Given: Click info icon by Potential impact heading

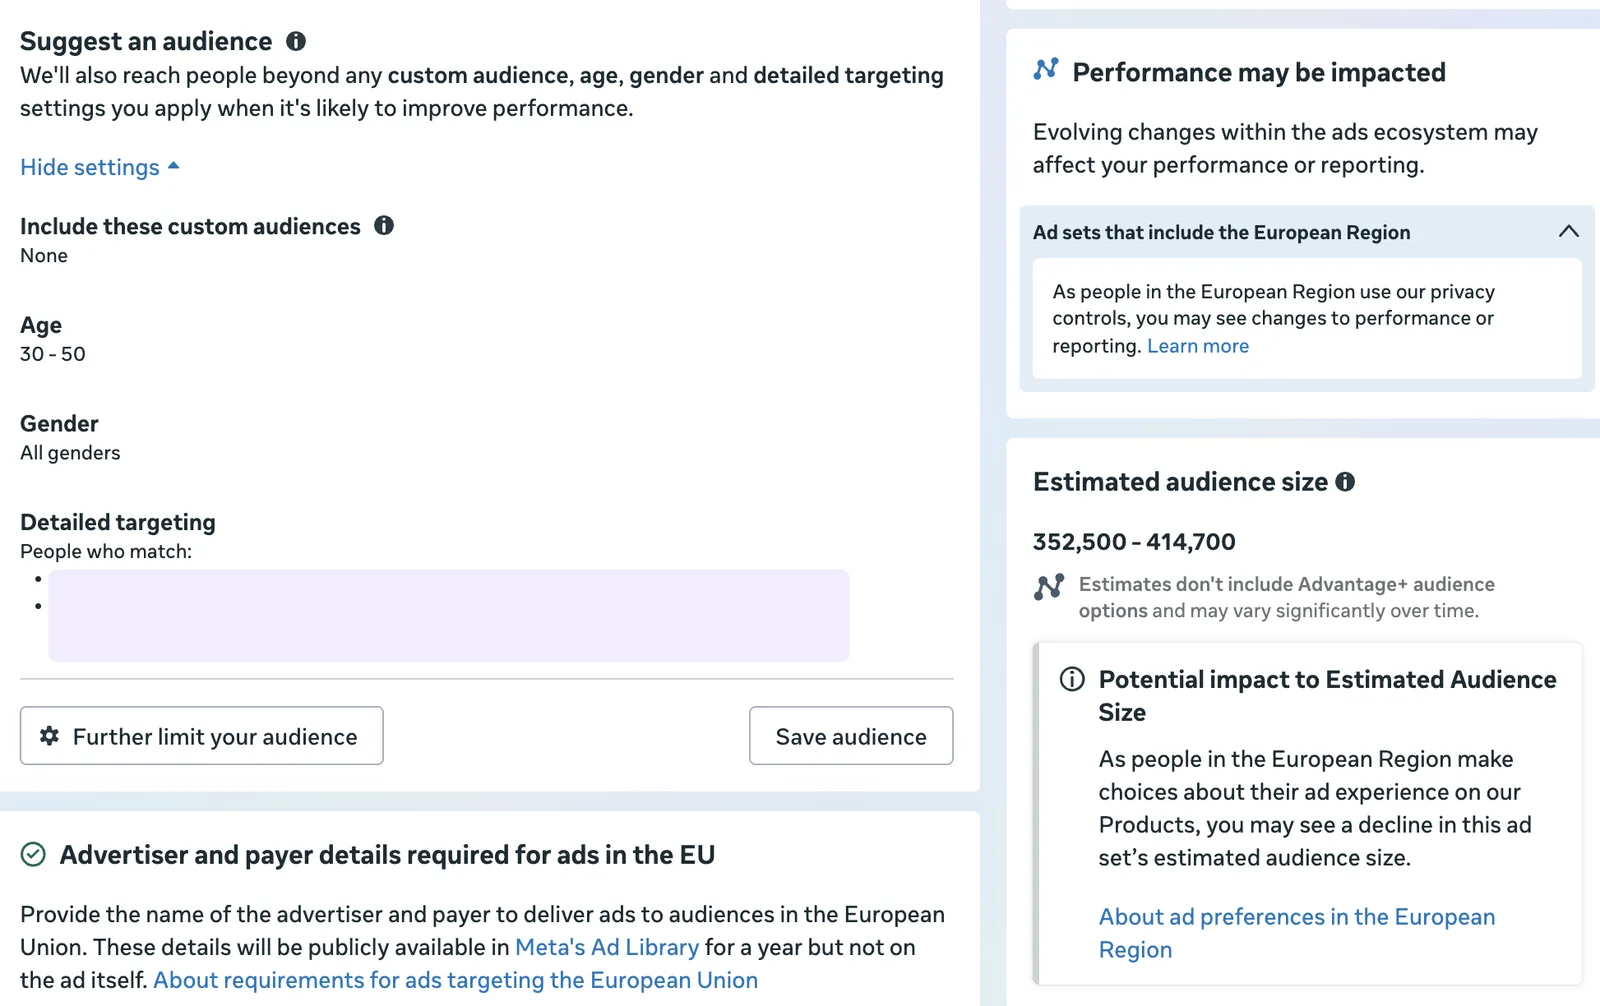Looking at the screenshot, I should (x=1072, y=680).
